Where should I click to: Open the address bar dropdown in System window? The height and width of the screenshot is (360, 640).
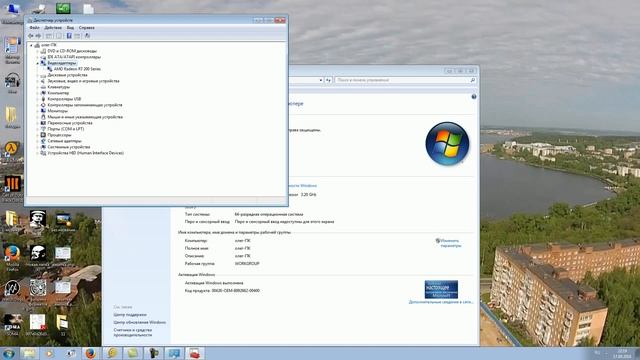tap(321, 80)
